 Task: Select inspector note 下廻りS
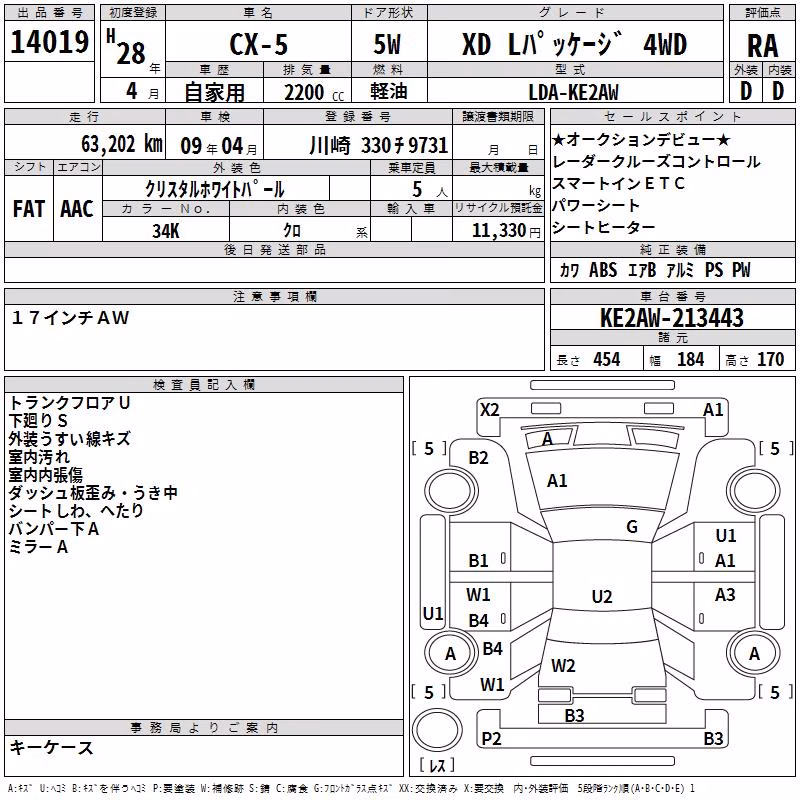coord(38,421)
